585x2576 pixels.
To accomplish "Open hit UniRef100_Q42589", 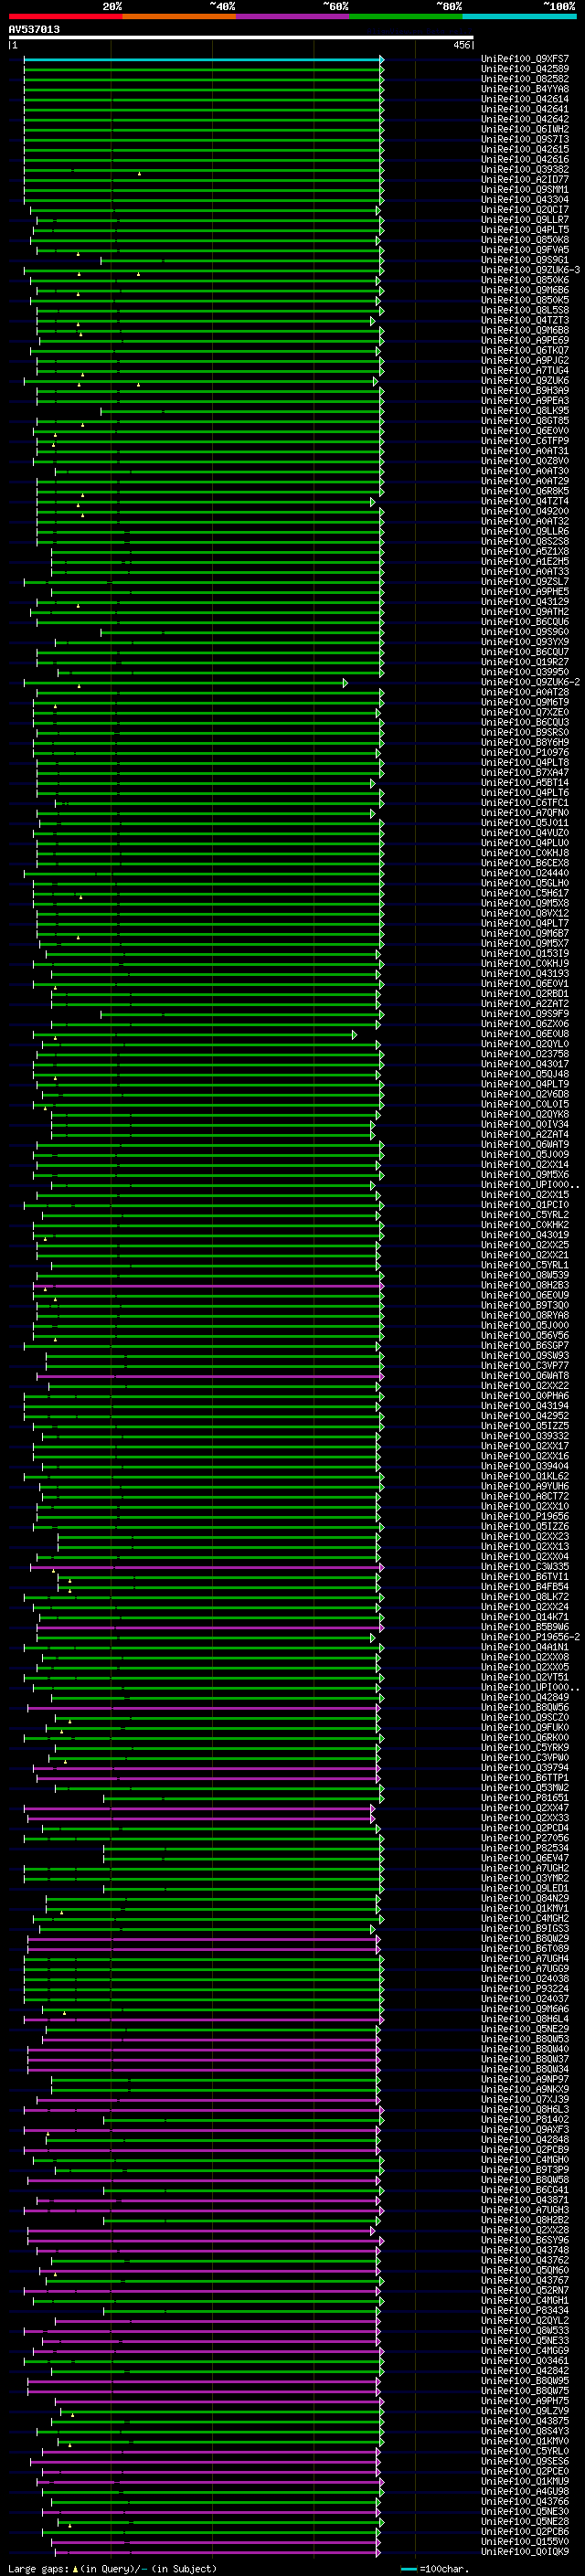I will pos(525,69).
